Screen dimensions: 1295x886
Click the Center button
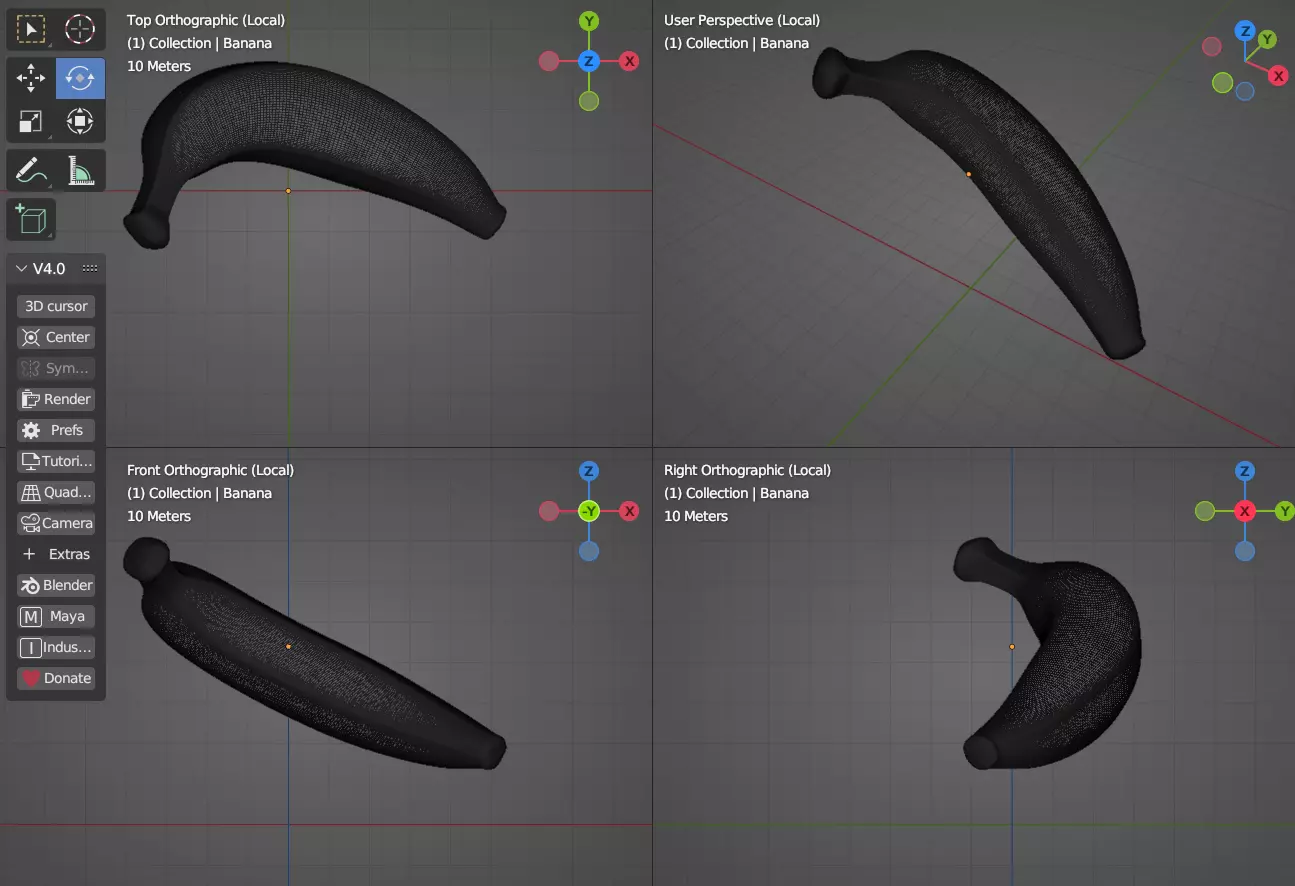(x=56, y=337)
